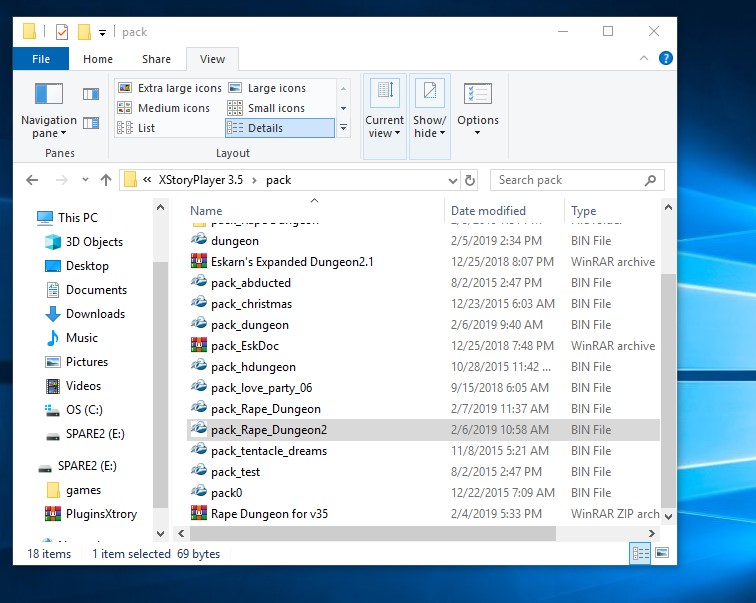This screenshot has height=603, width=756.
Task: Open the File tab
Action: (41, 59)
